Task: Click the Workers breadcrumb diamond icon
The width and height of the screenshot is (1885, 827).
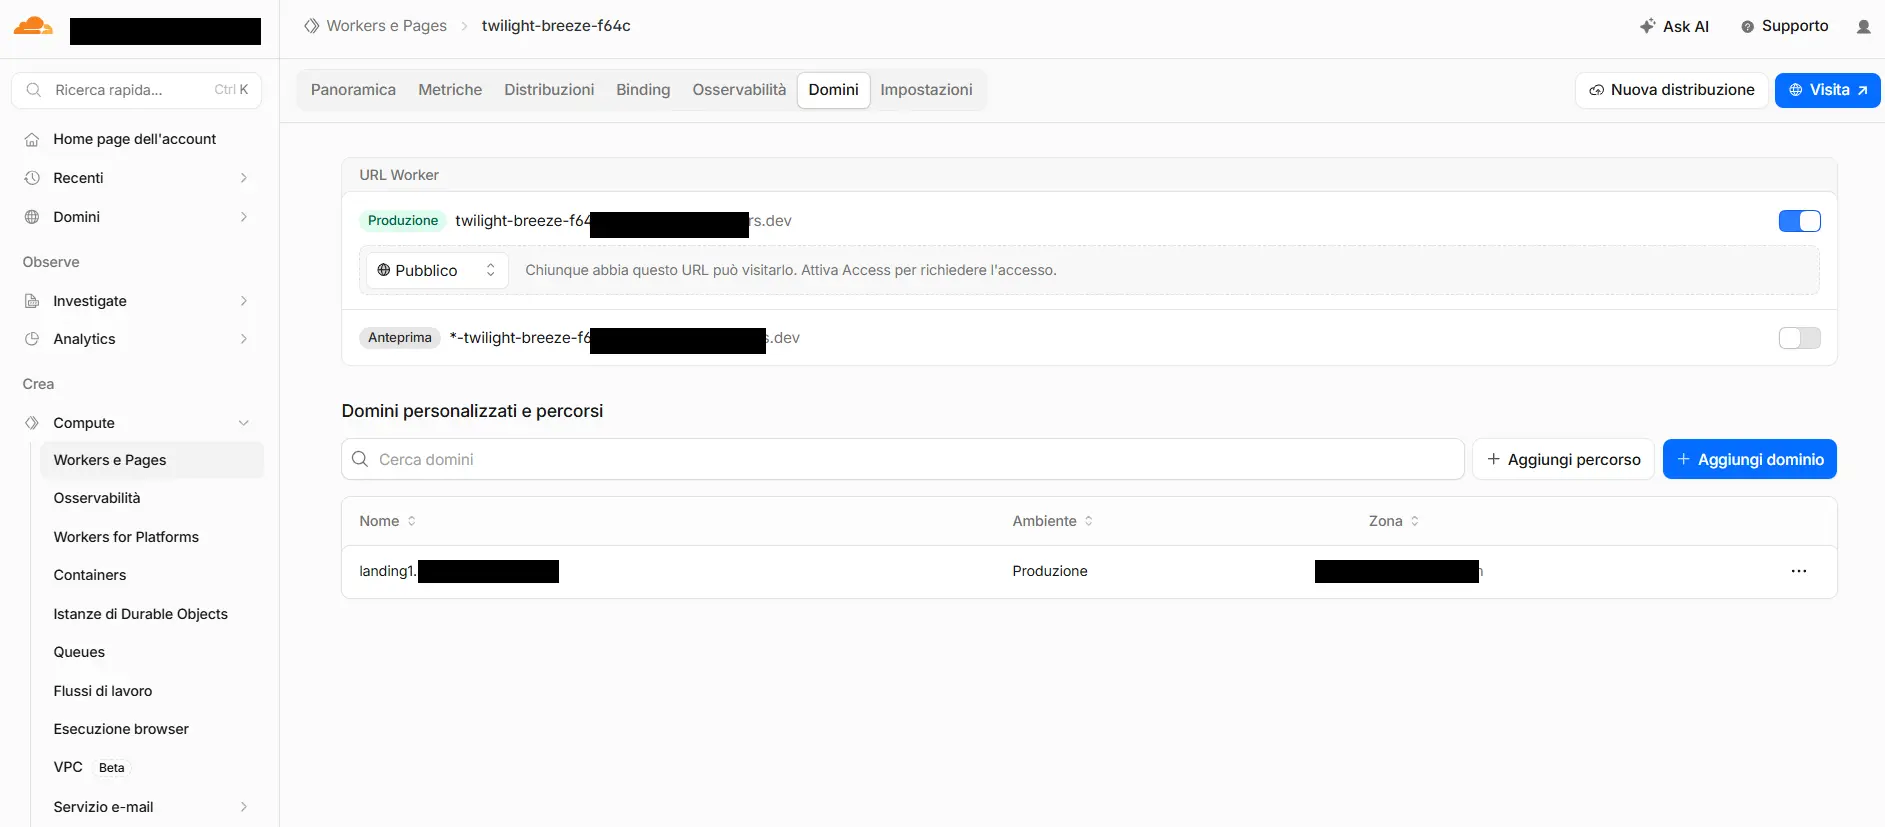Action: 312,26
